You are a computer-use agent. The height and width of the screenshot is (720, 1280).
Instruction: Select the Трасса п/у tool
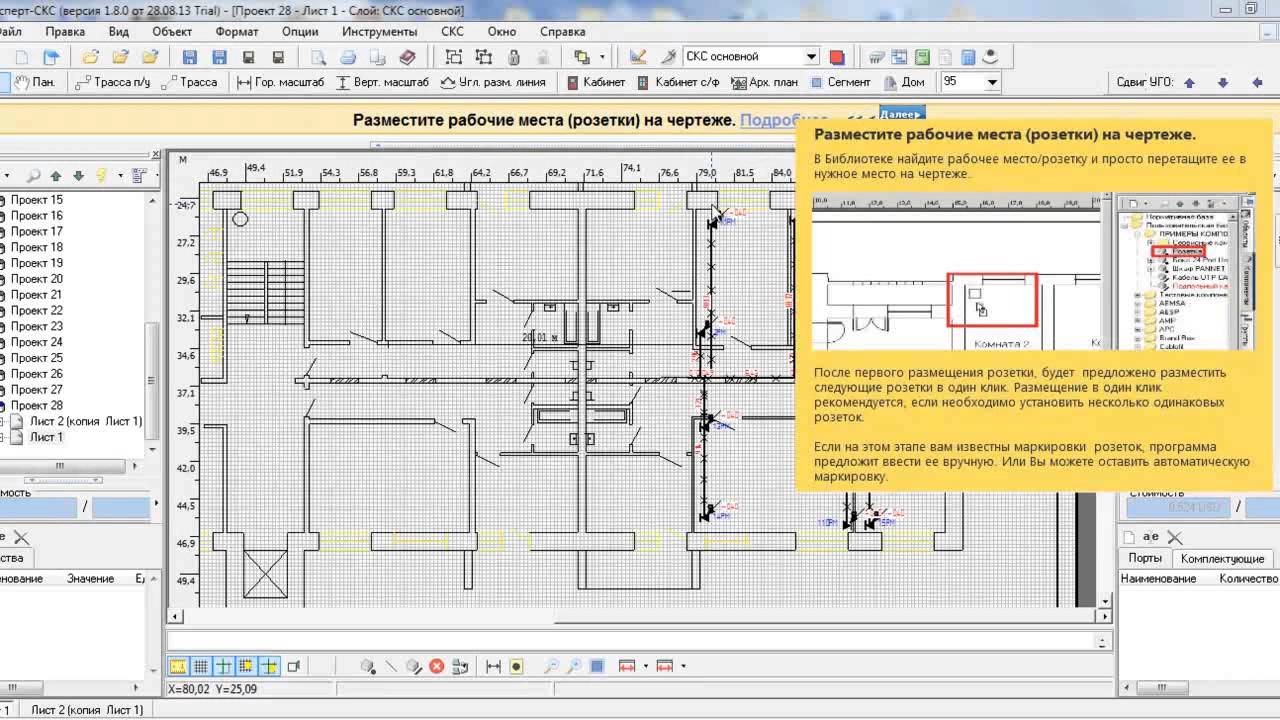pos(113,82)
